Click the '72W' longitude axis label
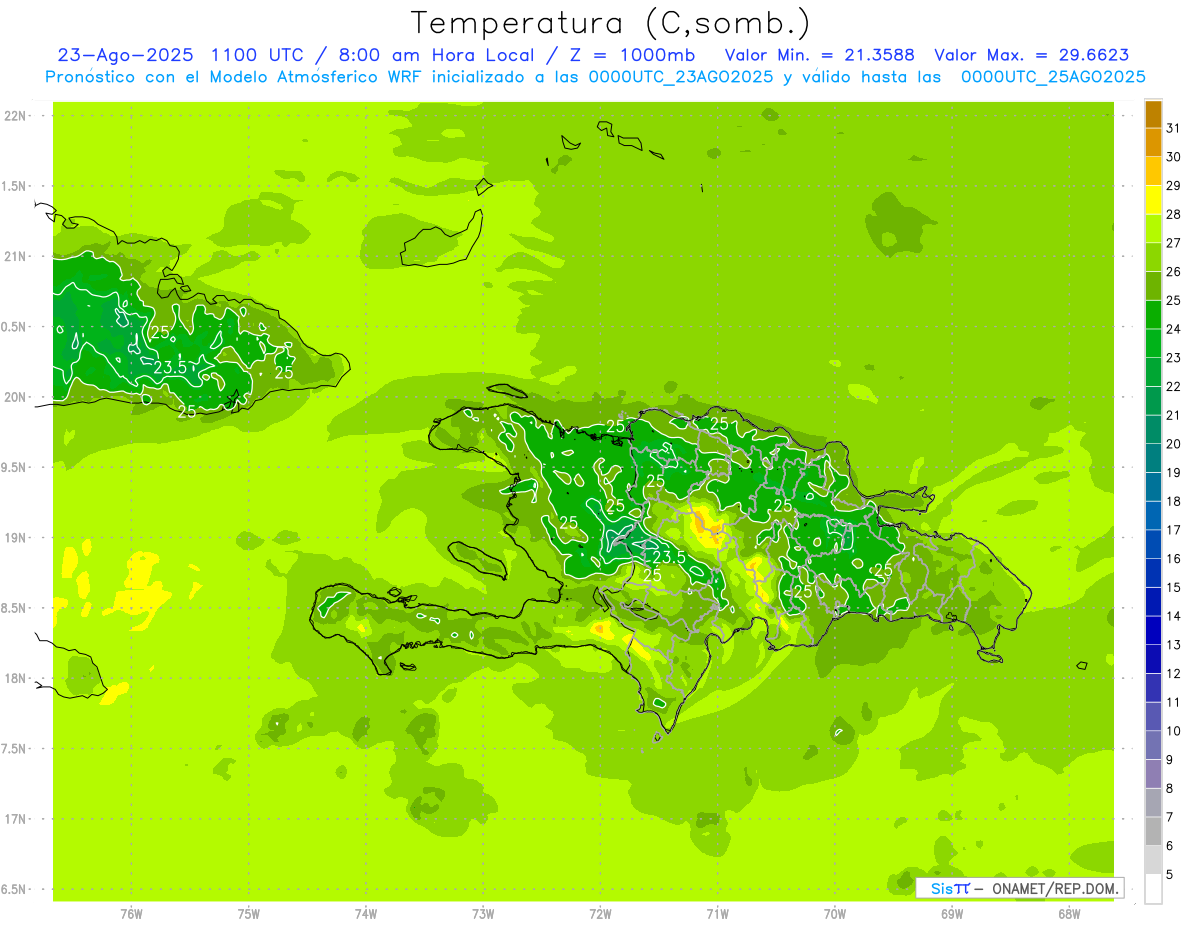 (x=600, y=914)
